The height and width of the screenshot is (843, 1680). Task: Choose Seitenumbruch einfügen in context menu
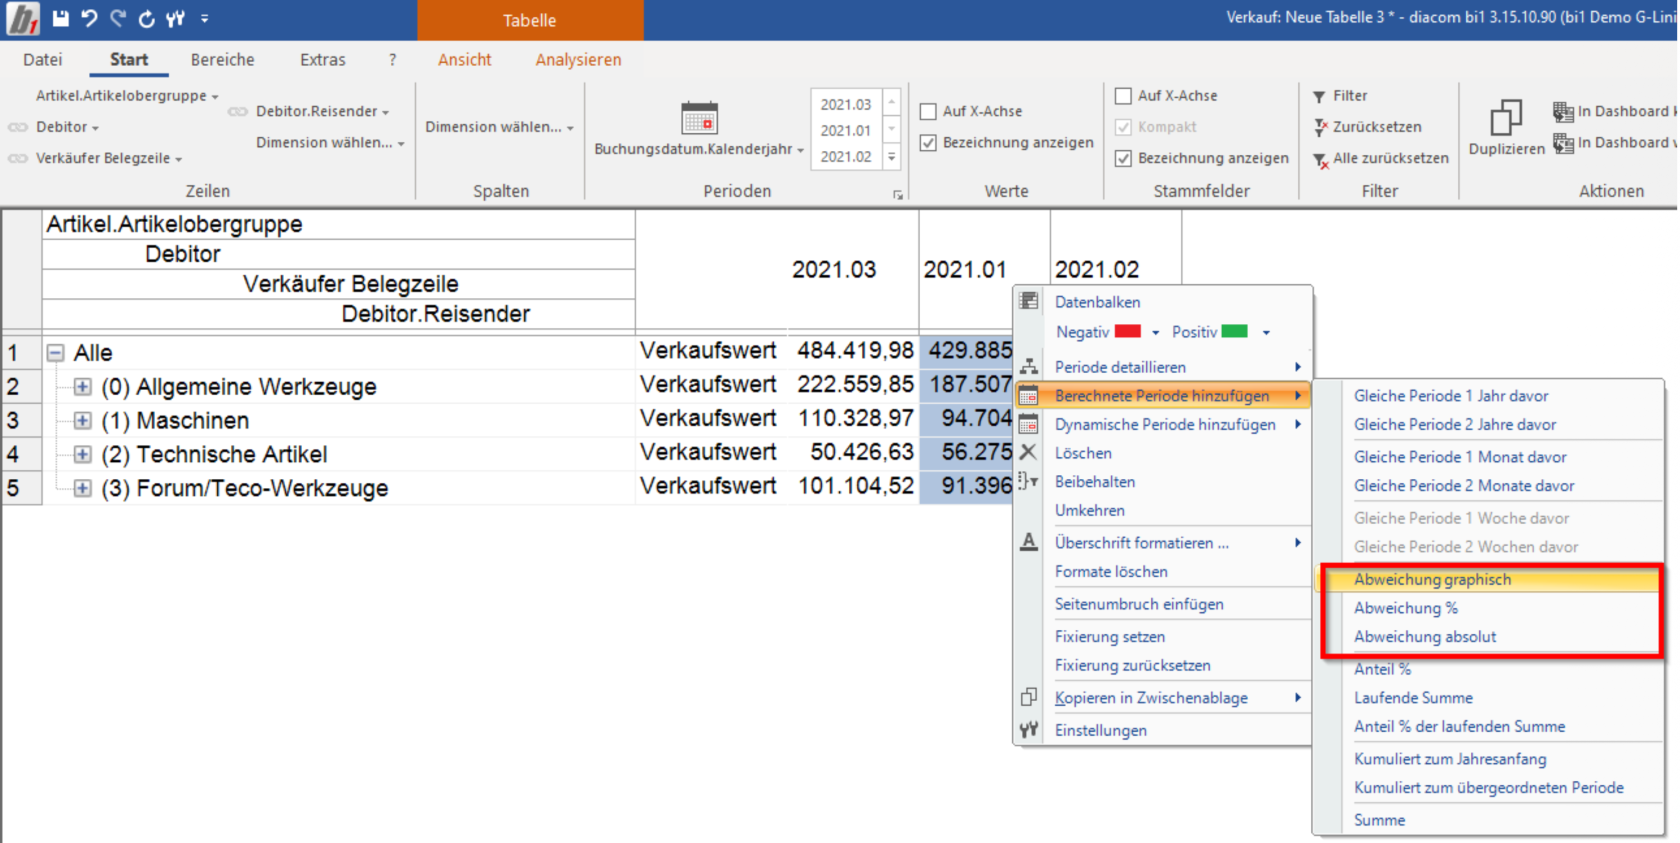click(x=1162, y=604)
